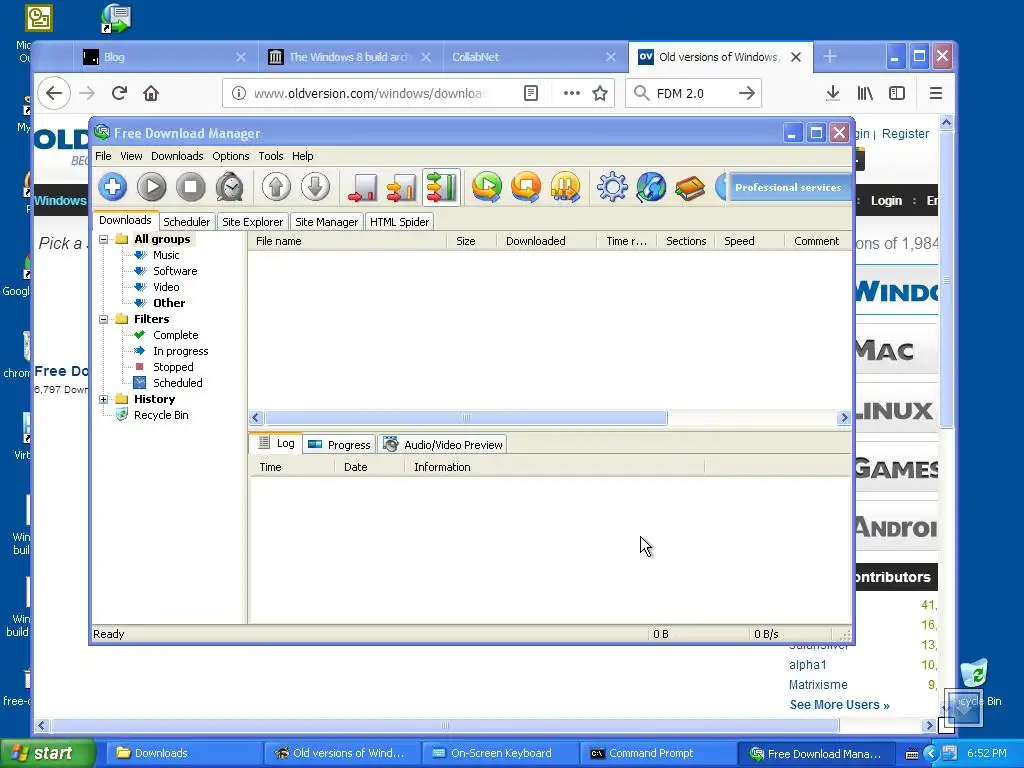1024x768 pixels.
Task: Click the Register link on the webpage
Action: (905, 134)
